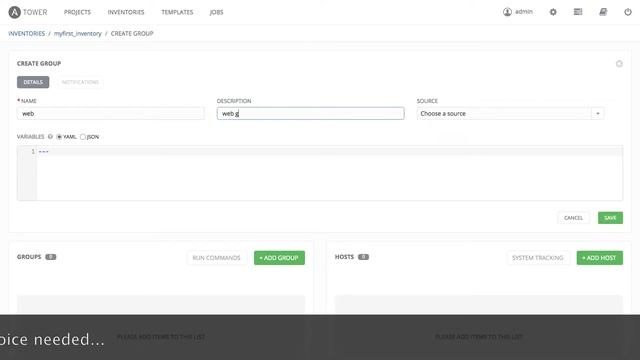Viewport: 640px width, 360px height.
Task: Click the admin username text
Action: [x=524, y=12]
